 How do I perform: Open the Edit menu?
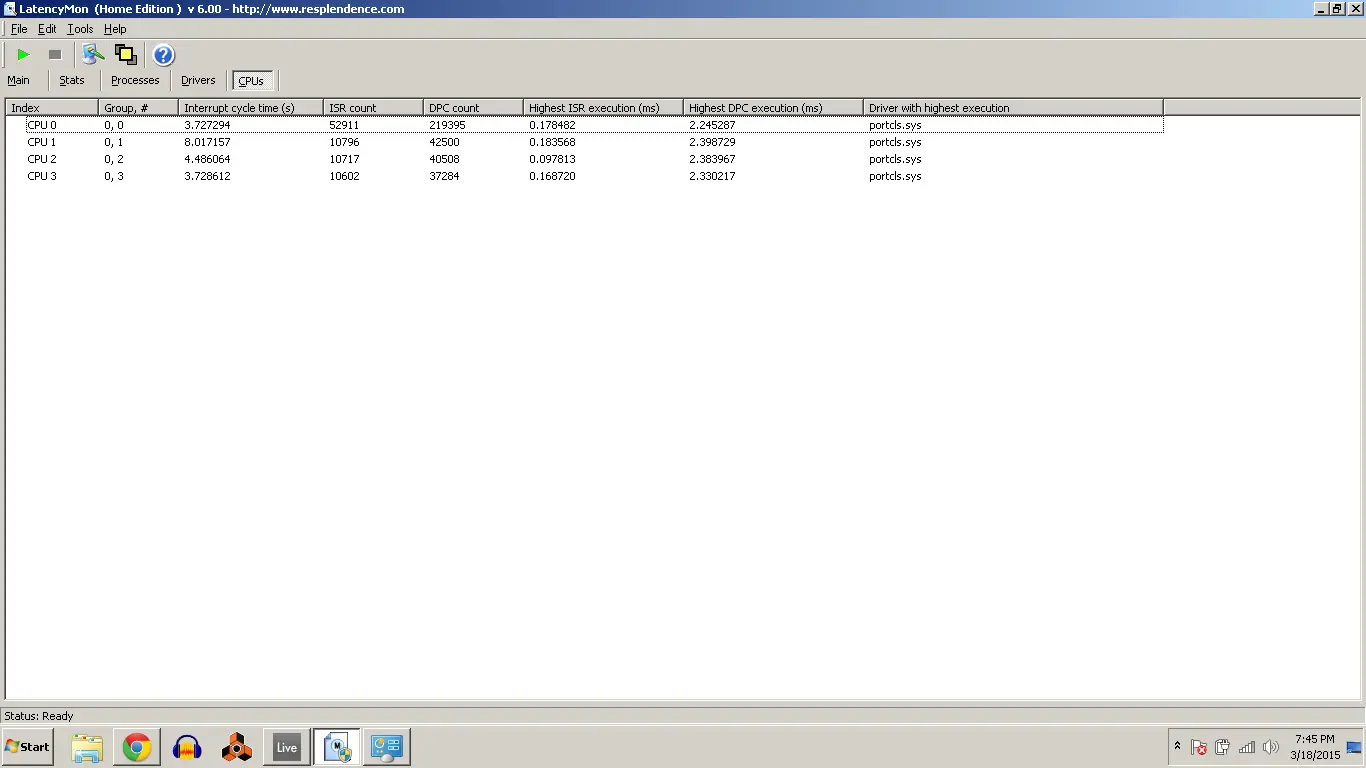click(x=47, y=29)
